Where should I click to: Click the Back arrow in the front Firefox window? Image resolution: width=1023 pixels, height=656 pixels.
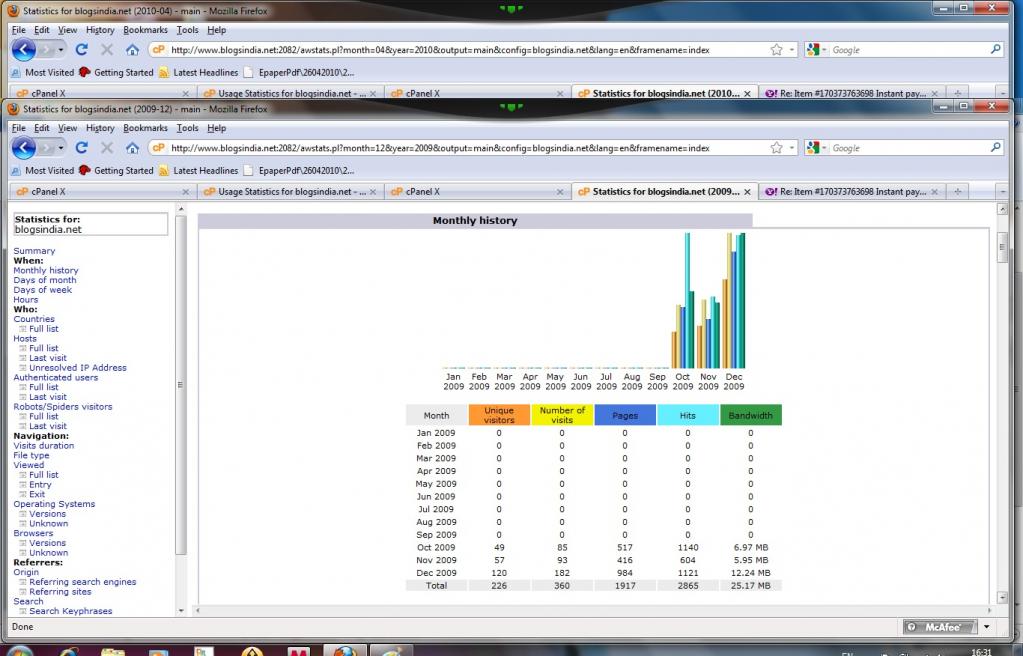(24, 148)
